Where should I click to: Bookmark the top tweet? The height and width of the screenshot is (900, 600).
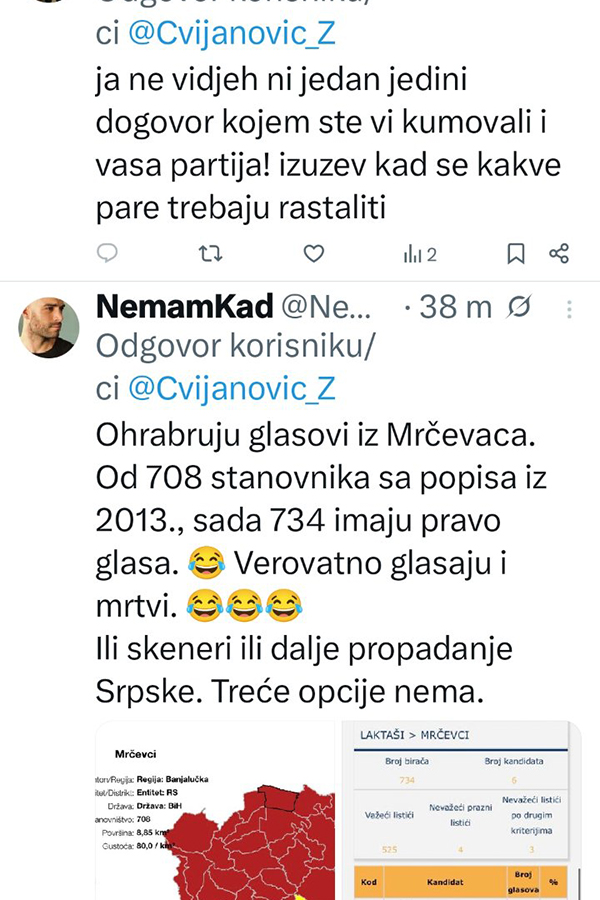515,254
